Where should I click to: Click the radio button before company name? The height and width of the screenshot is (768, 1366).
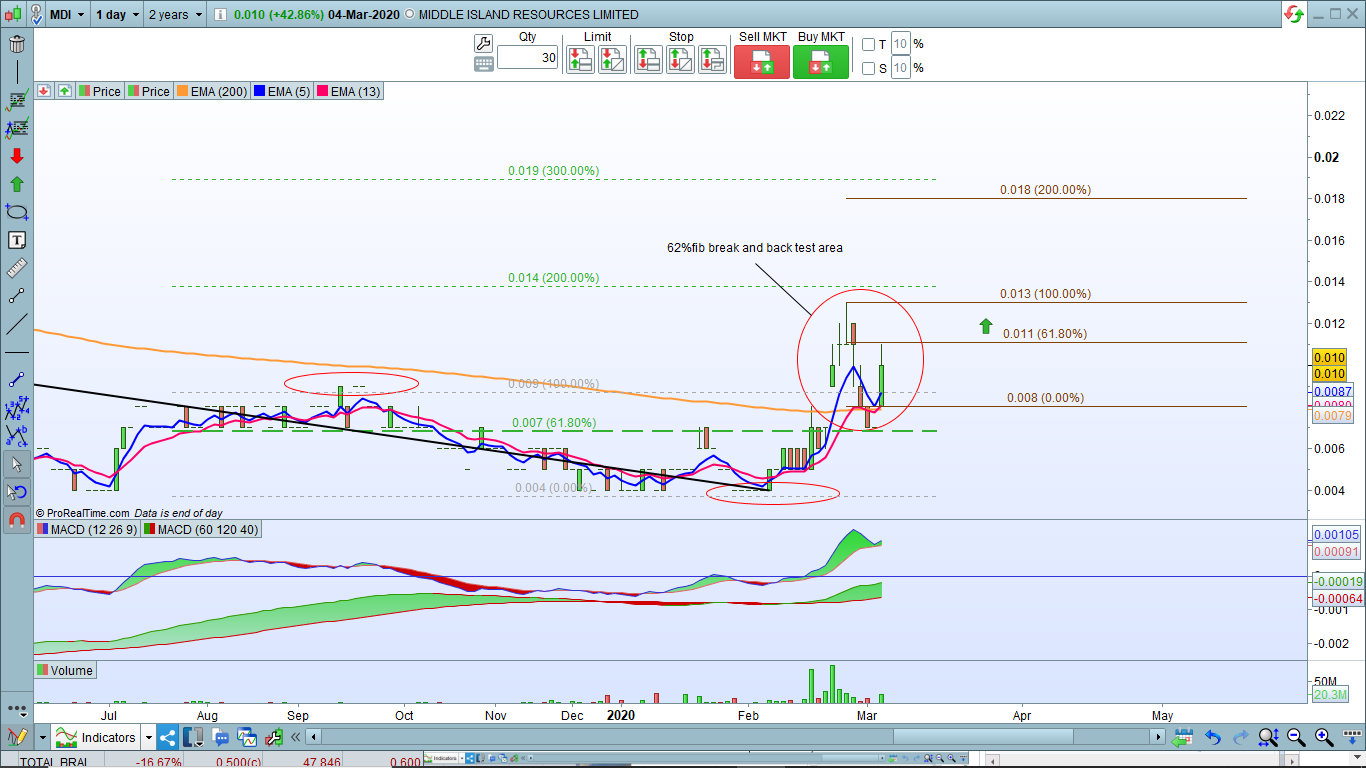pos(409,14)
